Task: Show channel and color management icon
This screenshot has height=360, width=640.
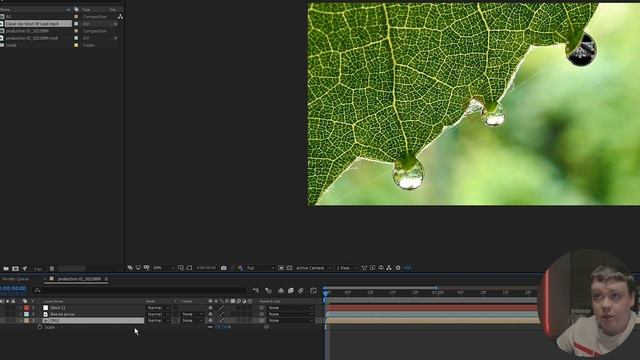Action: (x=240, y=268)
